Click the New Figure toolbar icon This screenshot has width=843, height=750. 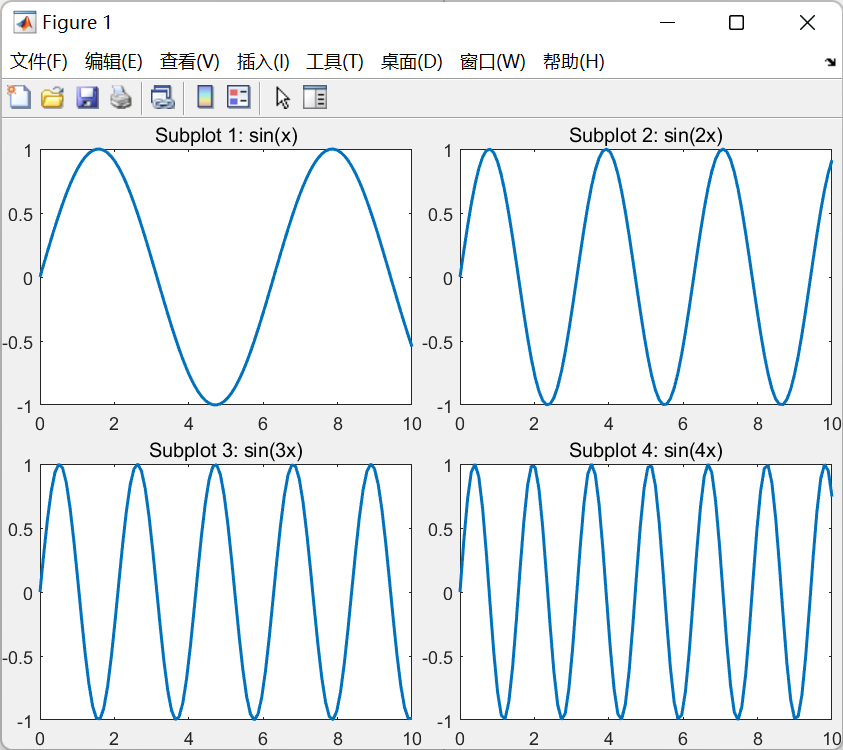click(19, 98)
